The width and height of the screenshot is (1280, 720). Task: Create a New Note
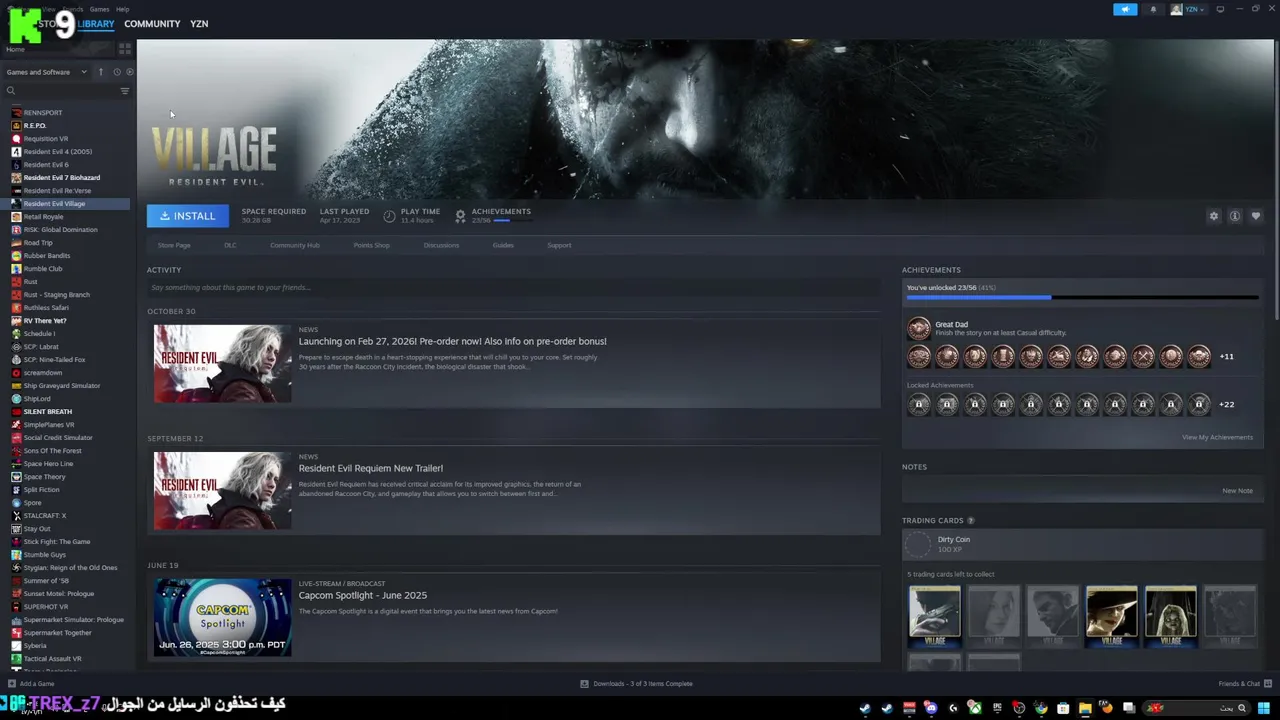coord(1237,491)
